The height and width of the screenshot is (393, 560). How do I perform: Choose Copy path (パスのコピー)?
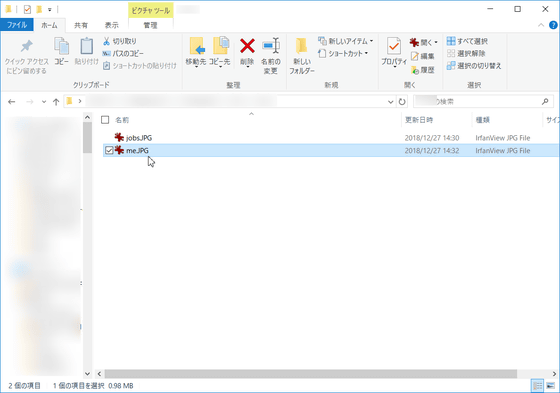tap(123, 54)
